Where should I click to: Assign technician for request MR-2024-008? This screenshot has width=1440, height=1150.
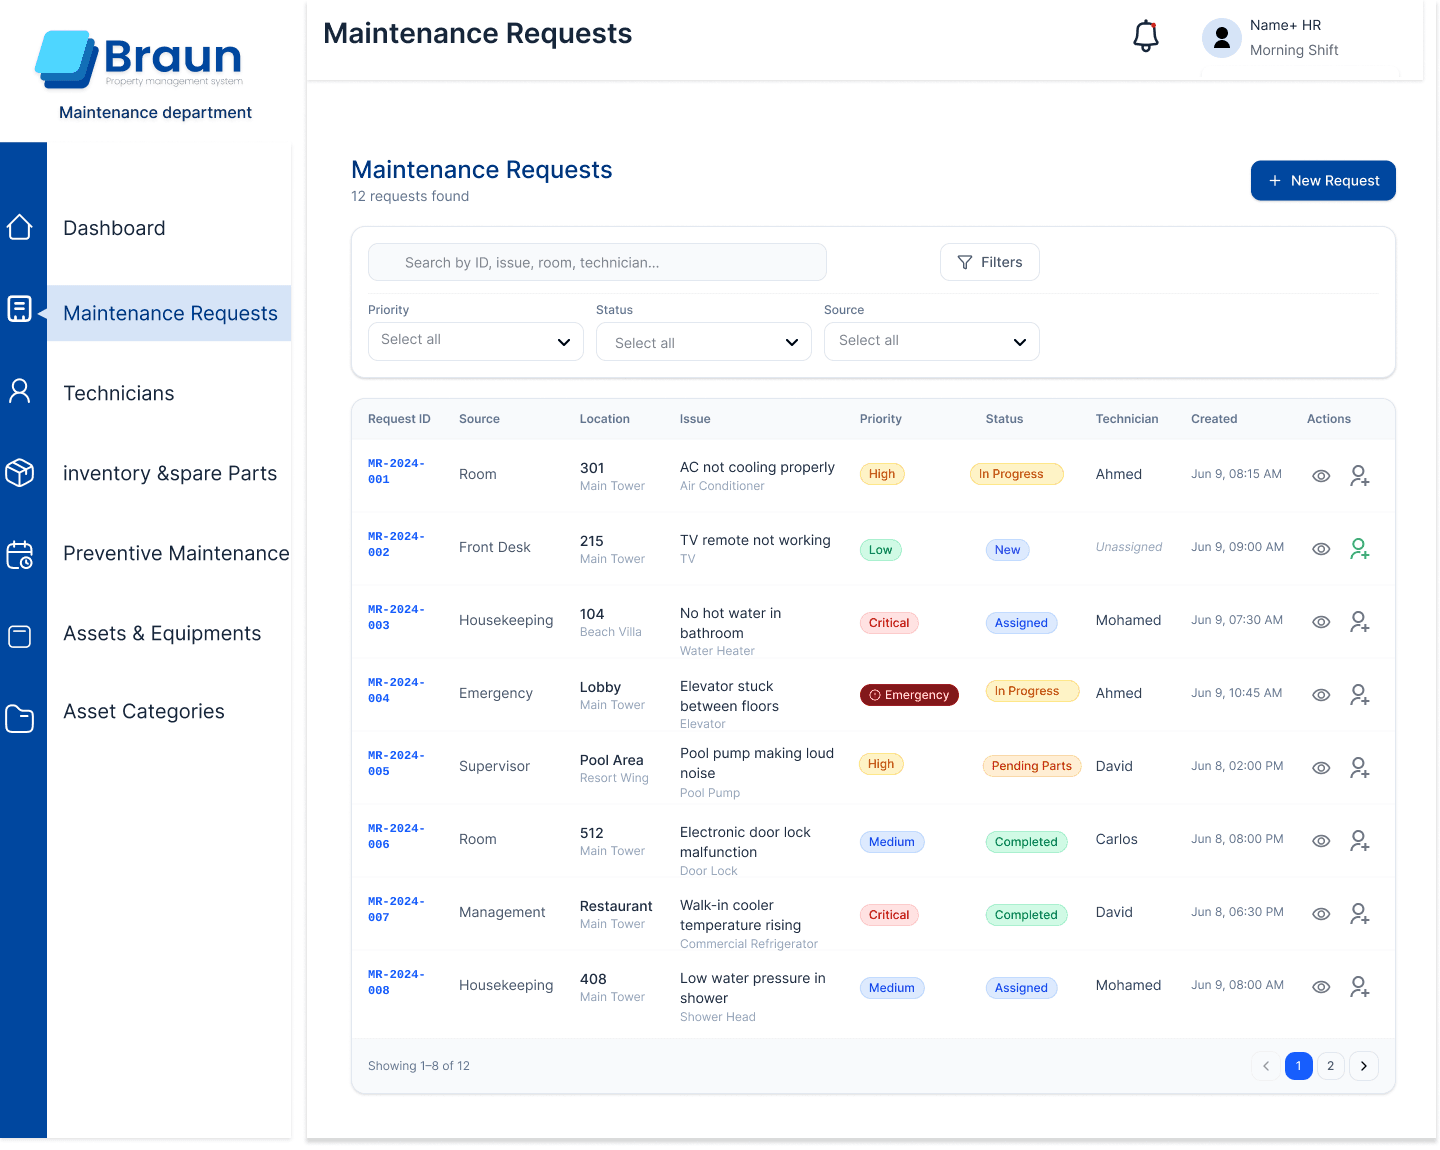[1359, 987]
